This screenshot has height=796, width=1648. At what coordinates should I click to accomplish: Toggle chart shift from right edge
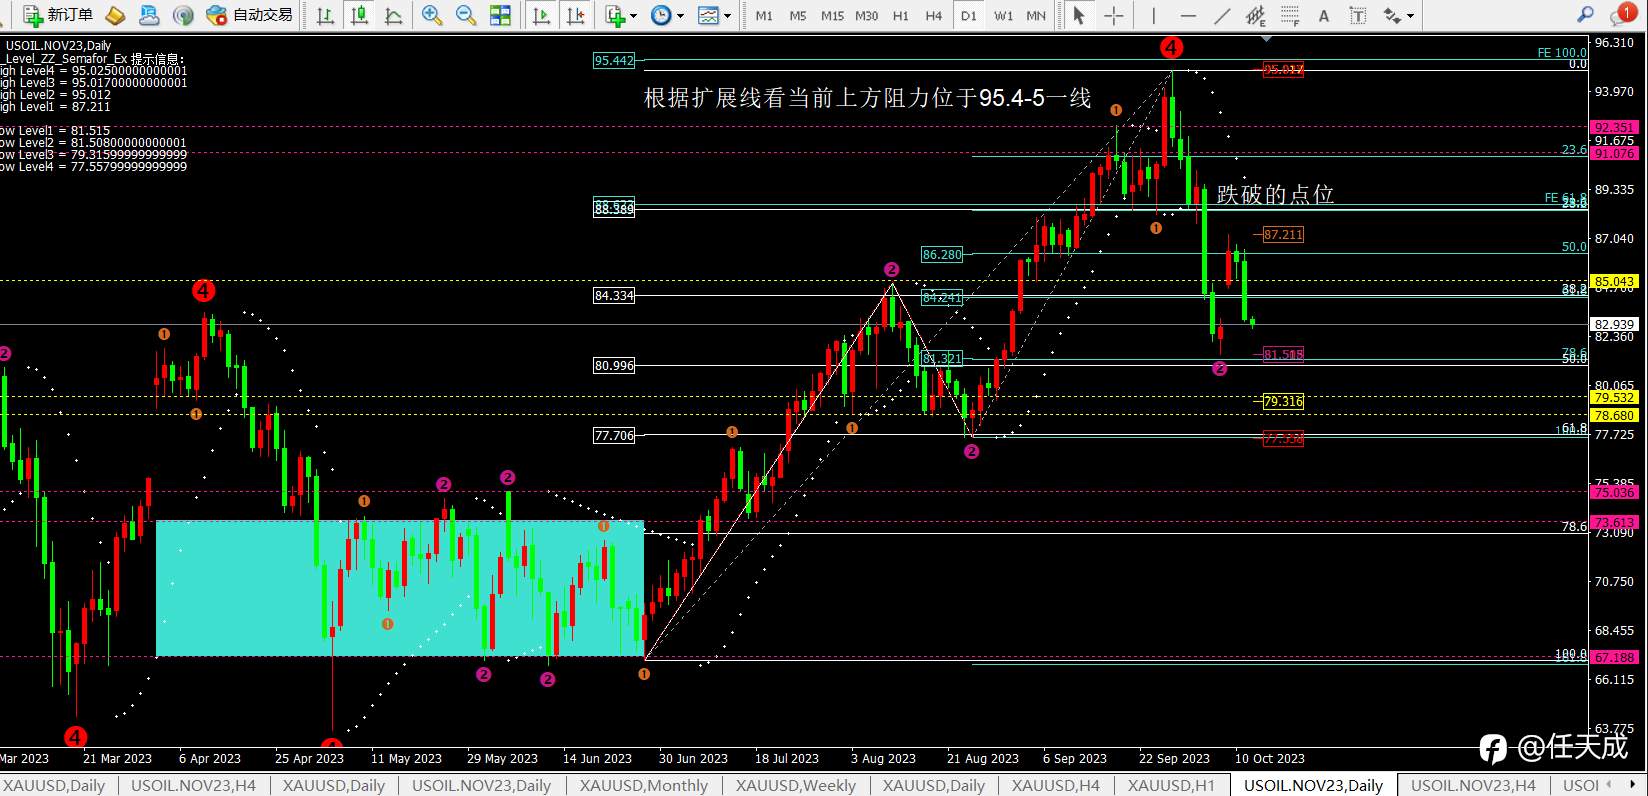pos(575,15)
